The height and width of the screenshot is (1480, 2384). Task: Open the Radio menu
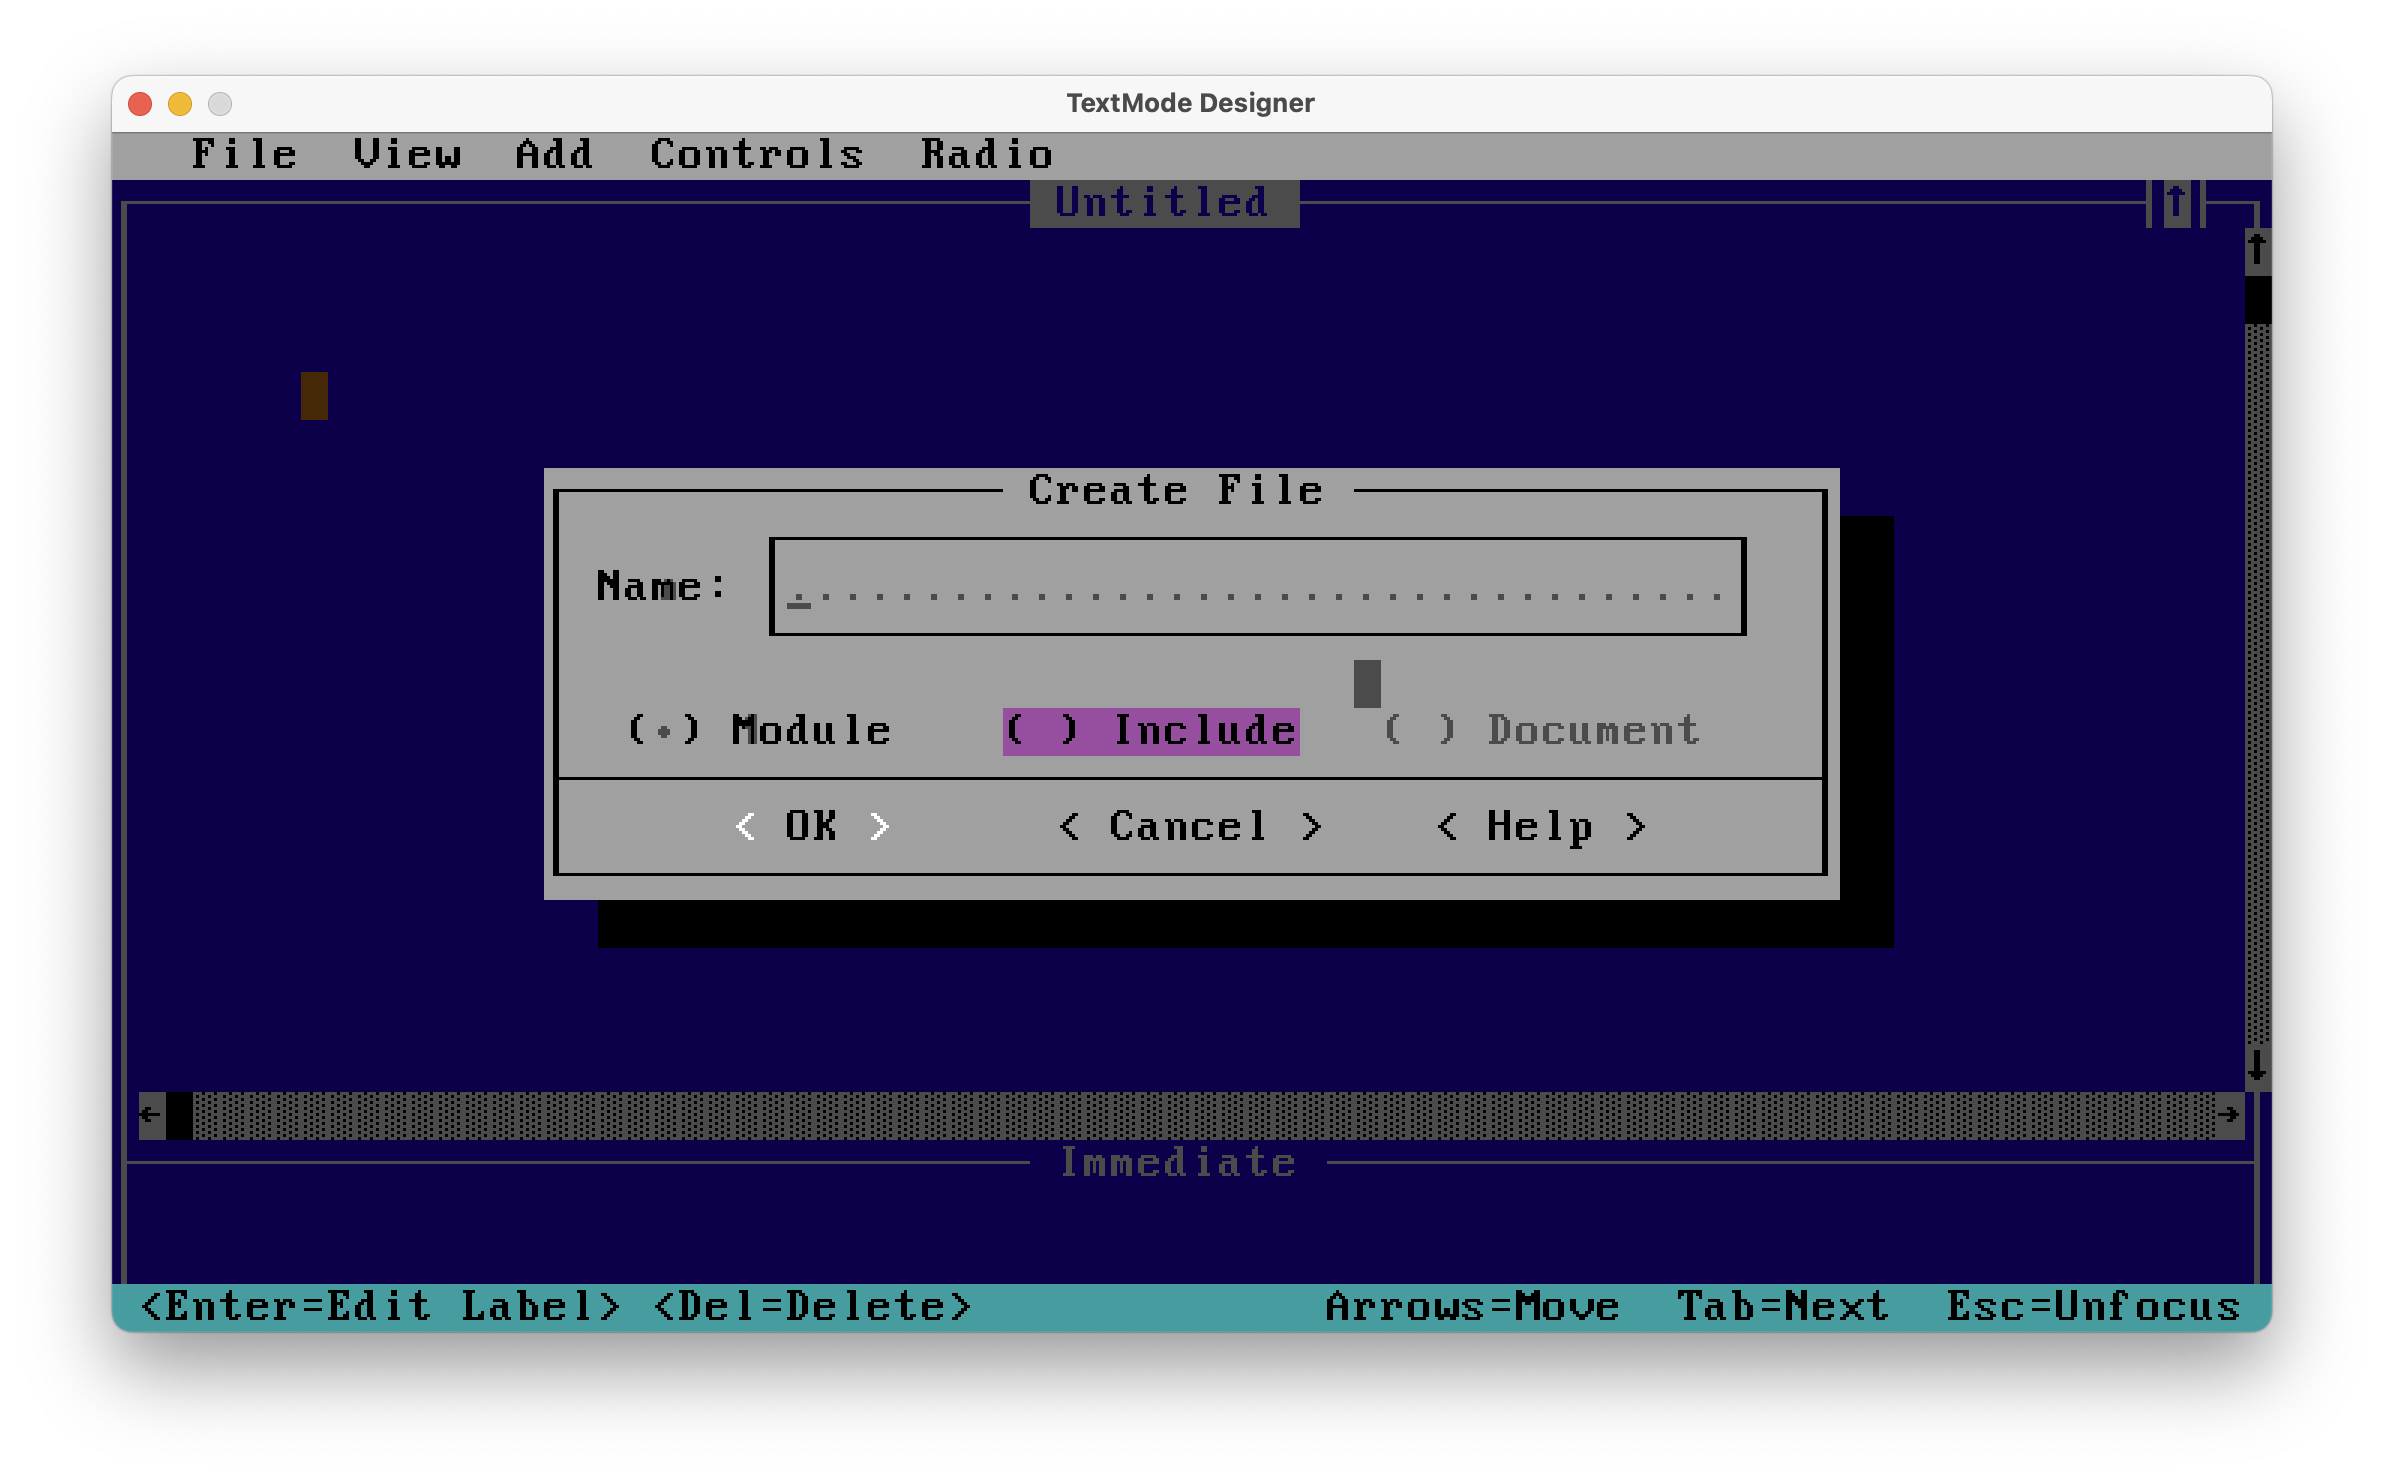pos(987,155)
